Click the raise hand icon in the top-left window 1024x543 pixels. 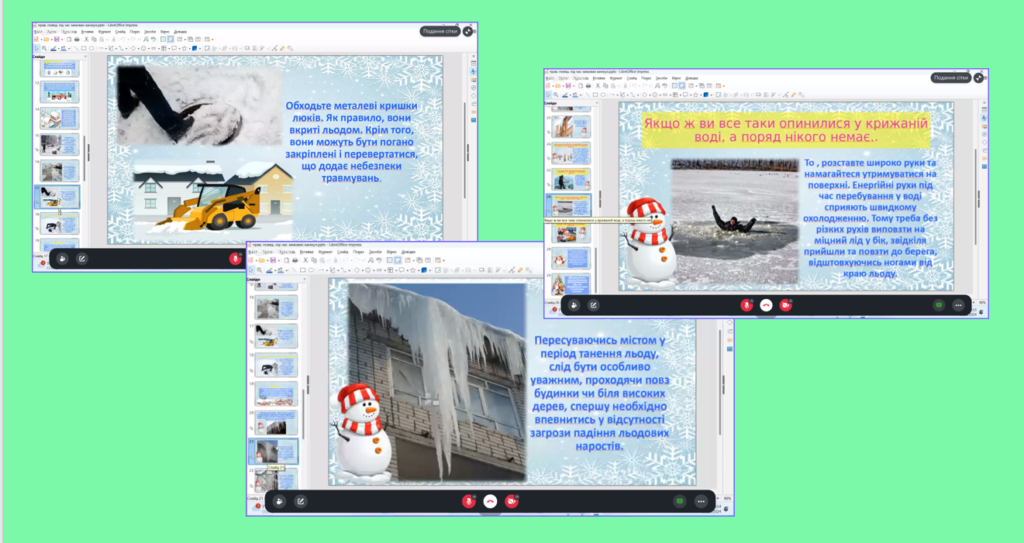[x=62, y=258]
